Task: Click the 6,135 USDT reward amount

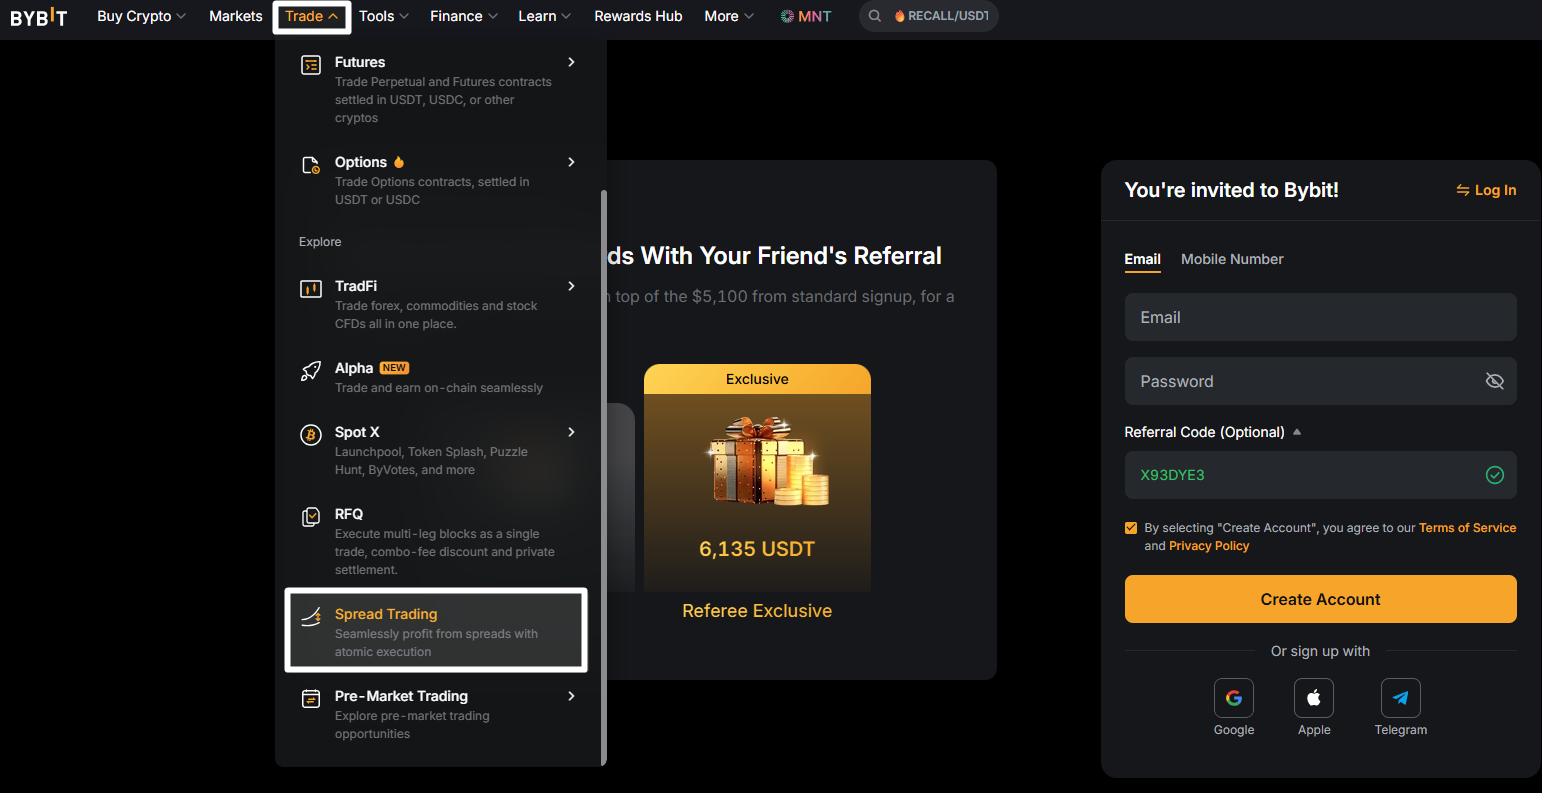Action: click(x=757, y=549)
